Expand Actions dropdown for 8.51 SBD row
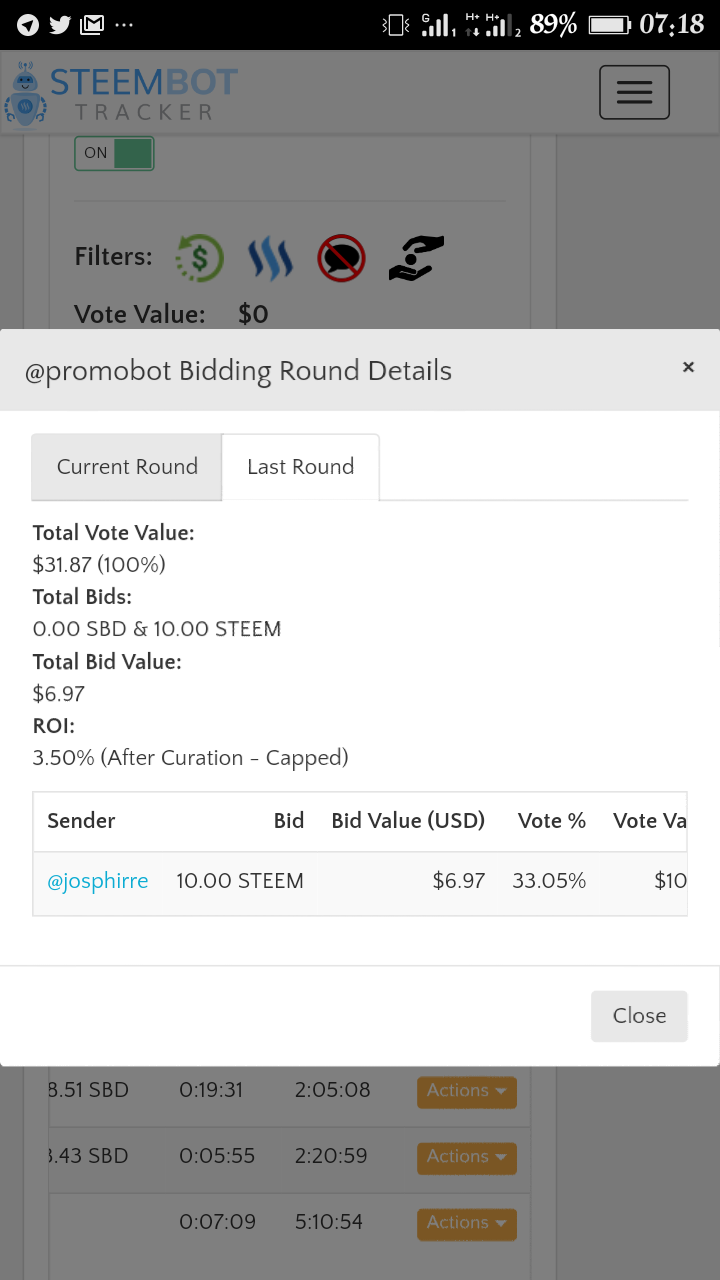Viewport: 720px width, 1280px height. [x=466, y=1091]
